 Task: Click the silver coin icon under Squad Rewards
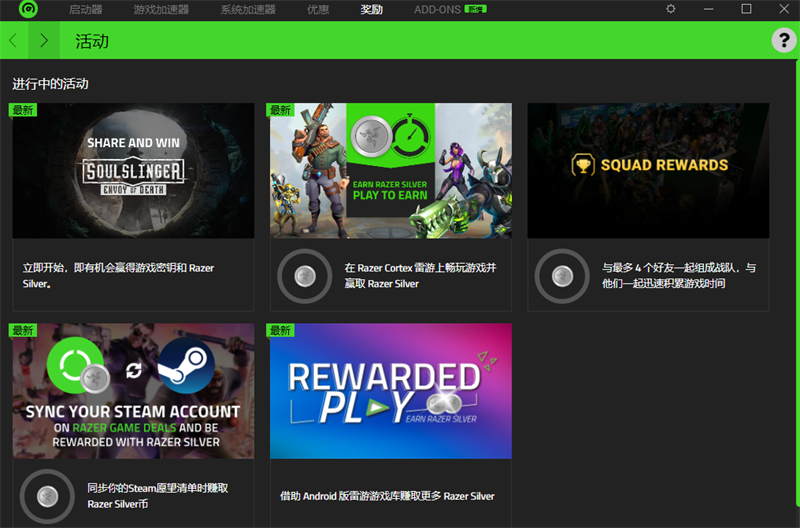[562, 276]
